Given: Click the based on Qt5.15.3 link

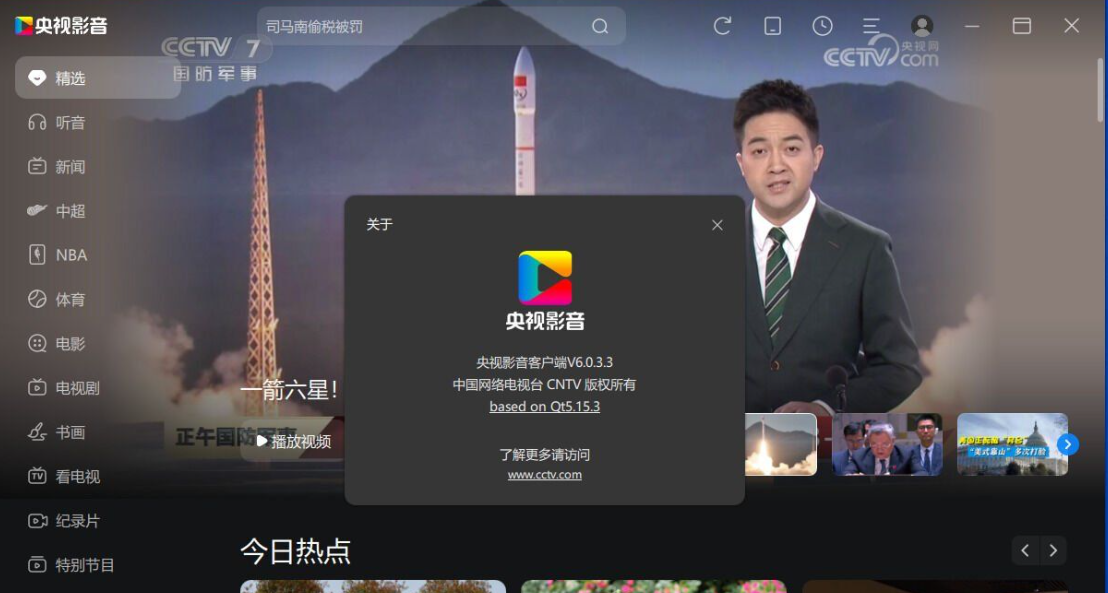Looking at the screenshot, I should pyautogui.click(x=544, y=407).
